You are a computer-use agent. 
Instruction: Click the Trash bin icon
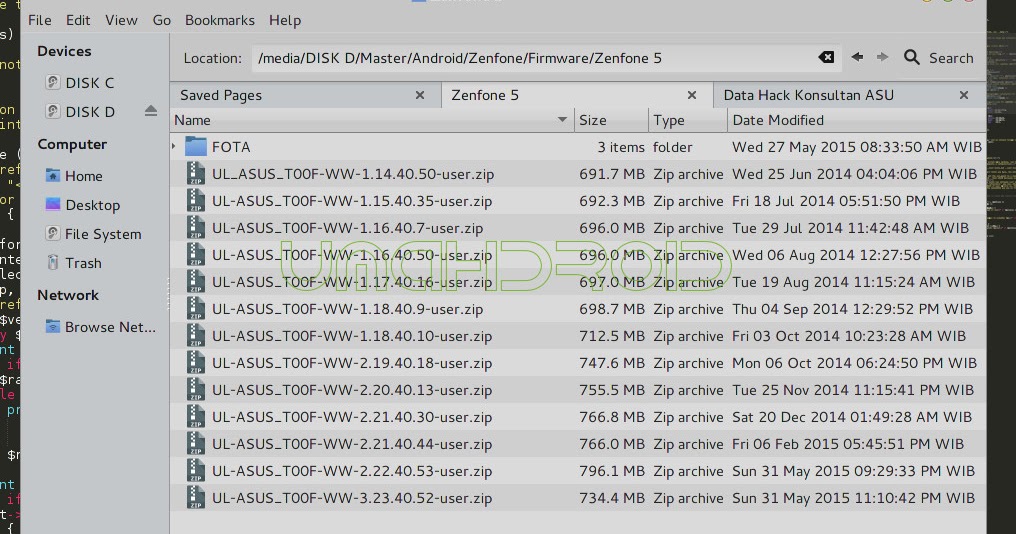(52, 262)
